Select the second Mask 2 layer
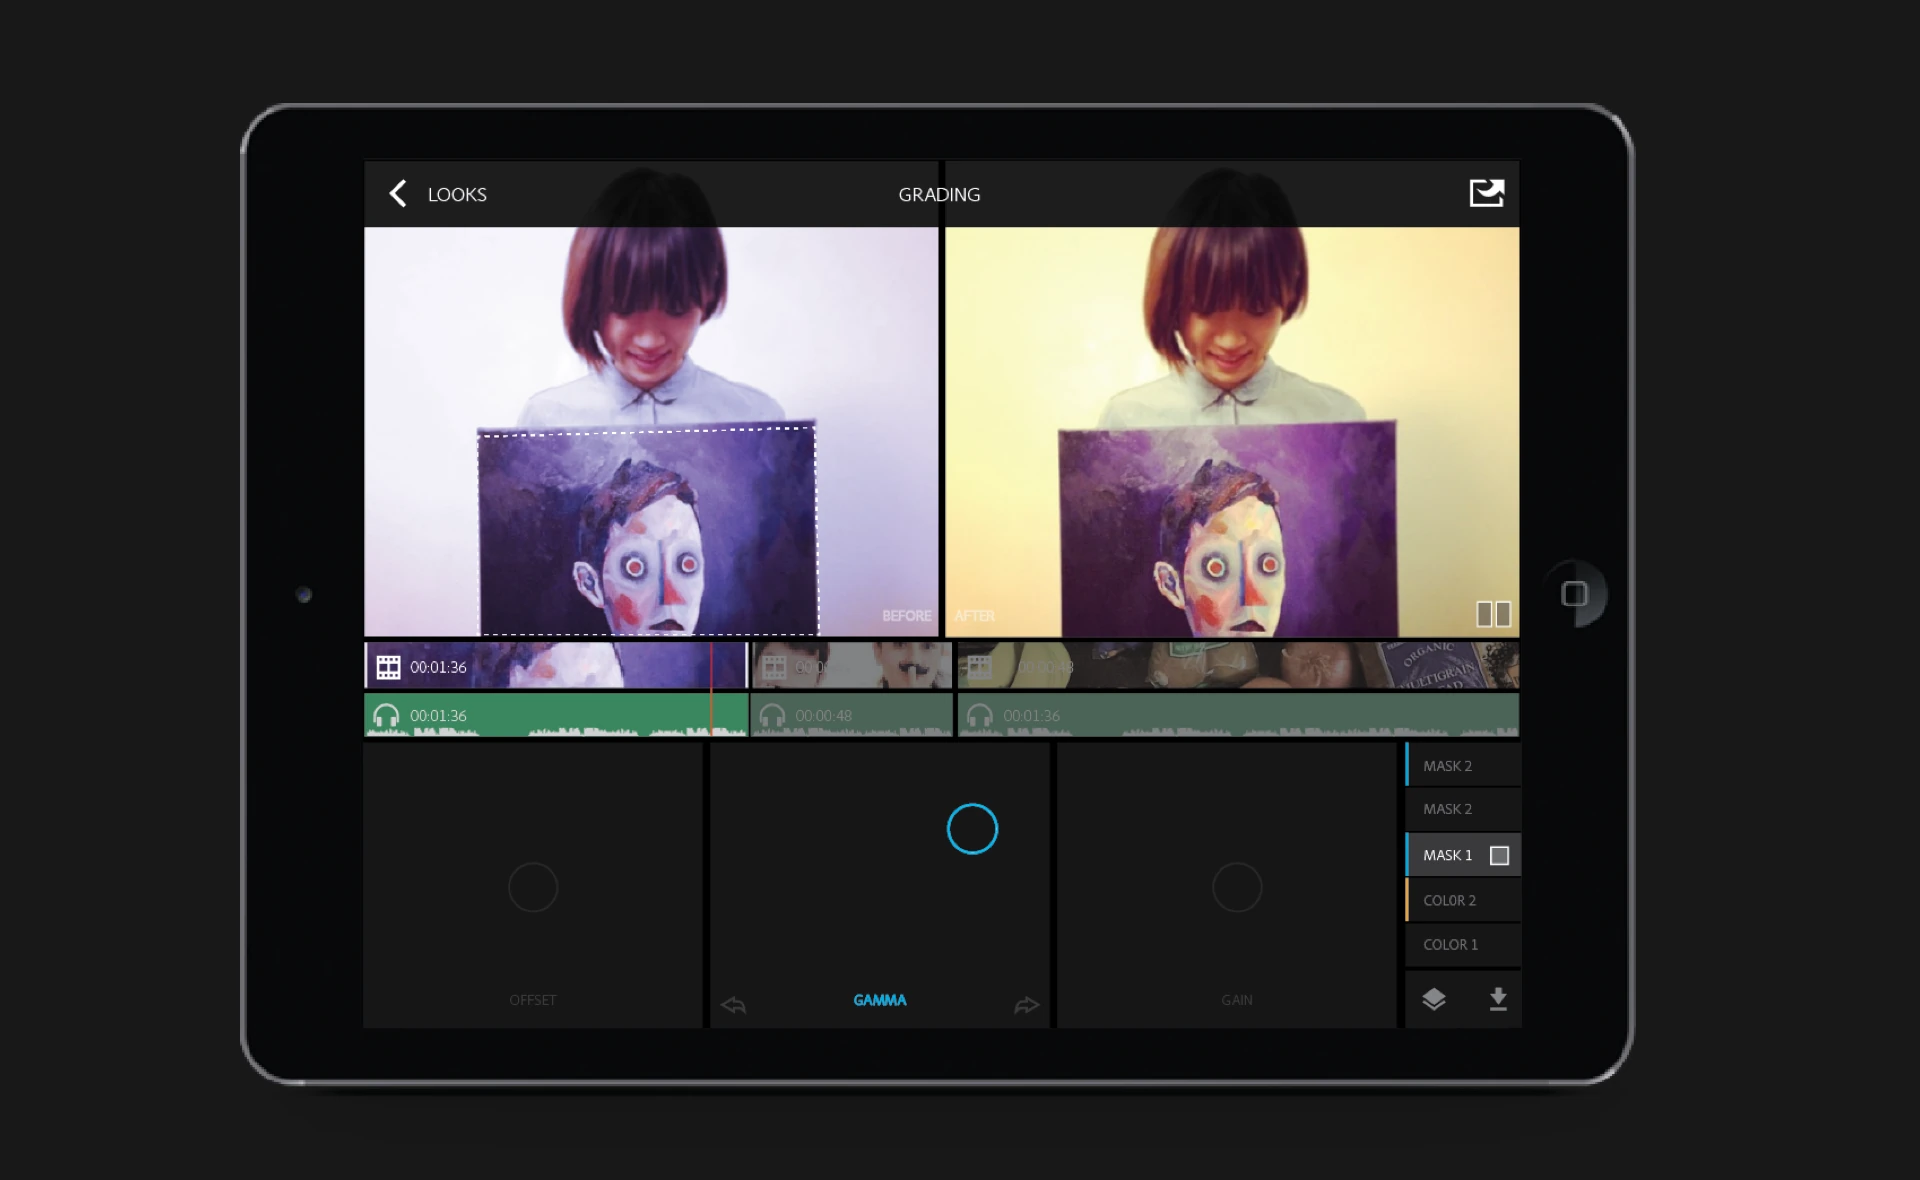Screen dimensions: 1920x1180 coord(1463,809)
